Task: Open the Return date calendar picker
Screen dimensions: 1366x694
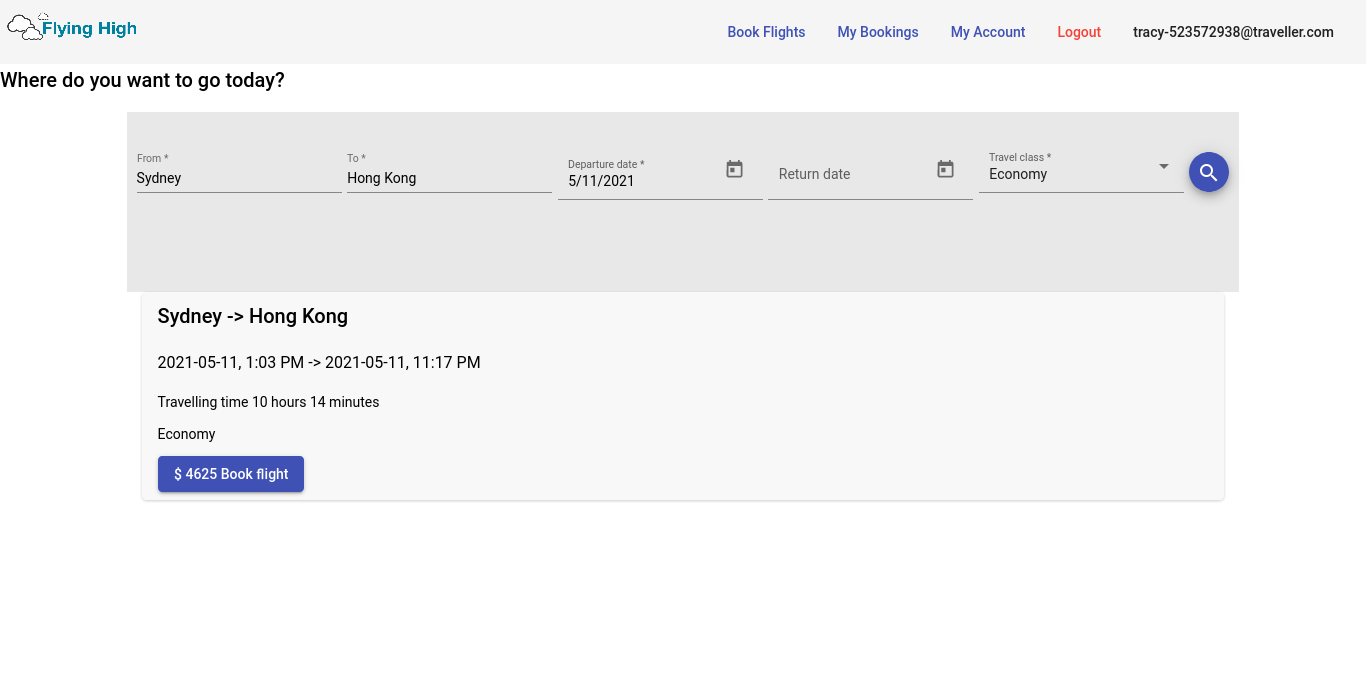Action: [945, 169]
